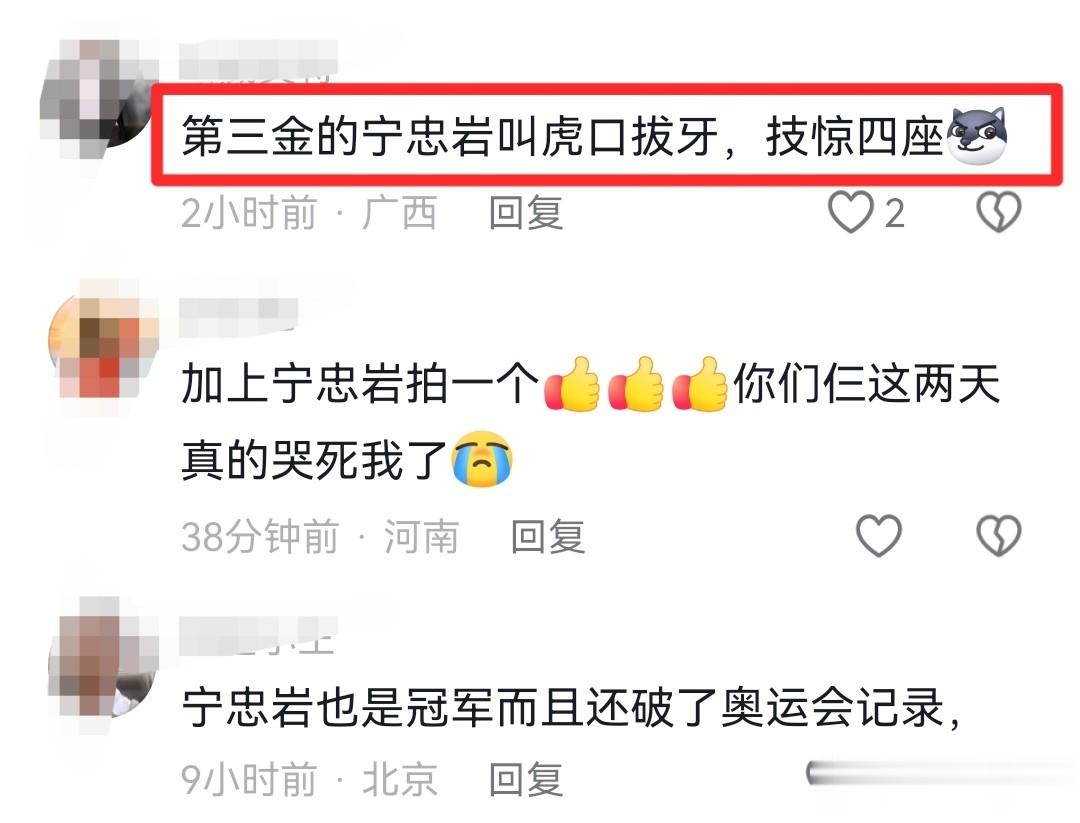Tap the 38分钟前 timestamp
The image size is (1080, 823).
(x=260, y=536)
